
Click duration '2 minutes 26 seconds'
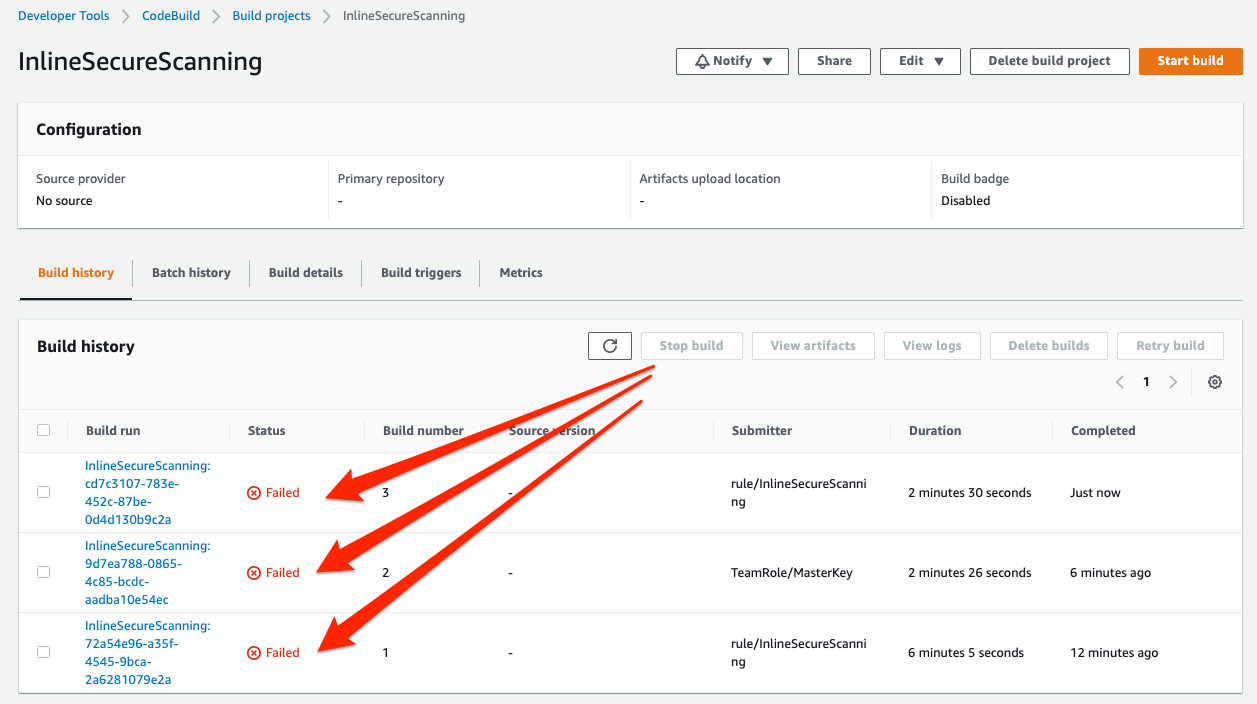tap(969, 573)
